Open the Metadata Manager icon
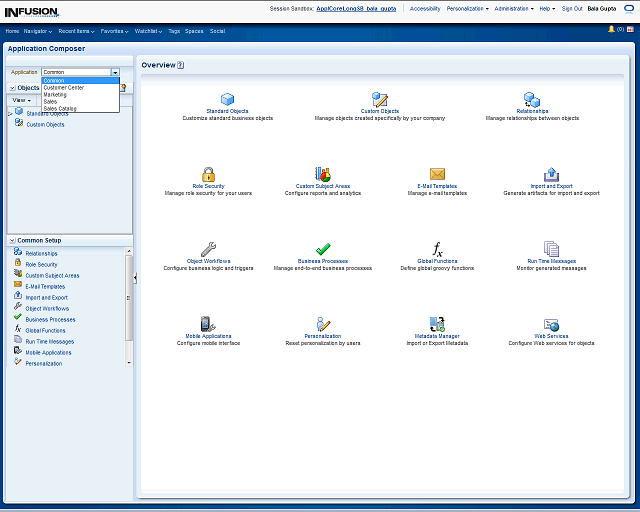640x512 pixels. tap(437, 324)
